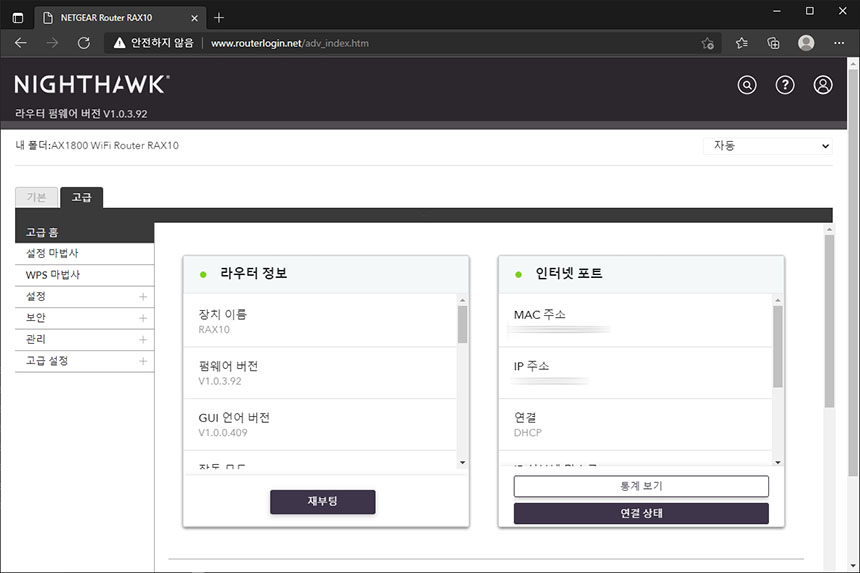Open the Nighthawk help question icon
The height and width of the screenshot is (573, 860).
click(785, 85)
